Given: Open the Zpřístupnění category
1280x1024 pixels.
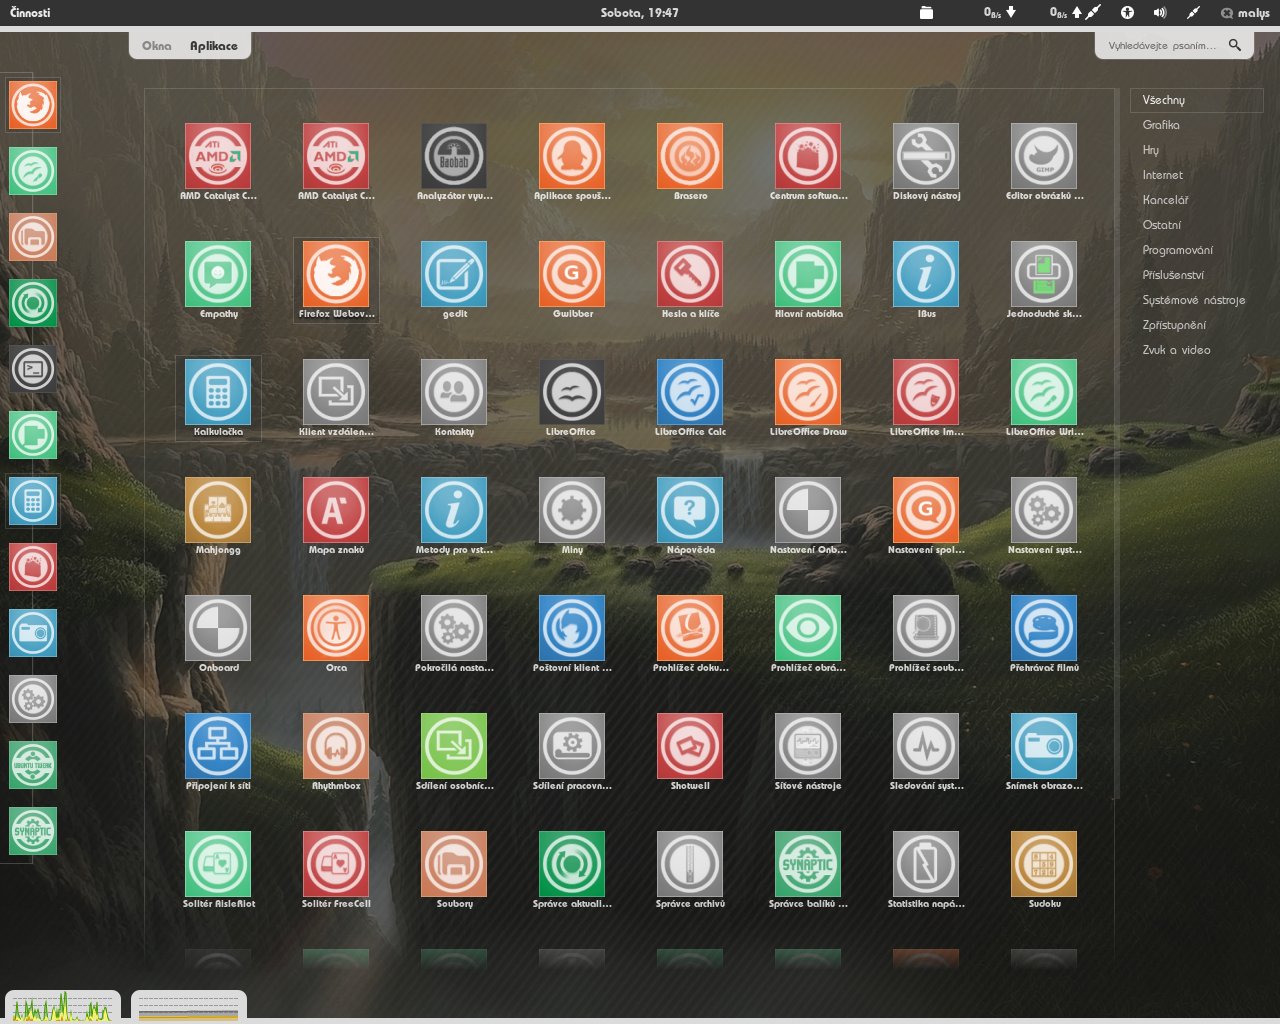Looking at the screenshot, I should 1174,325.
